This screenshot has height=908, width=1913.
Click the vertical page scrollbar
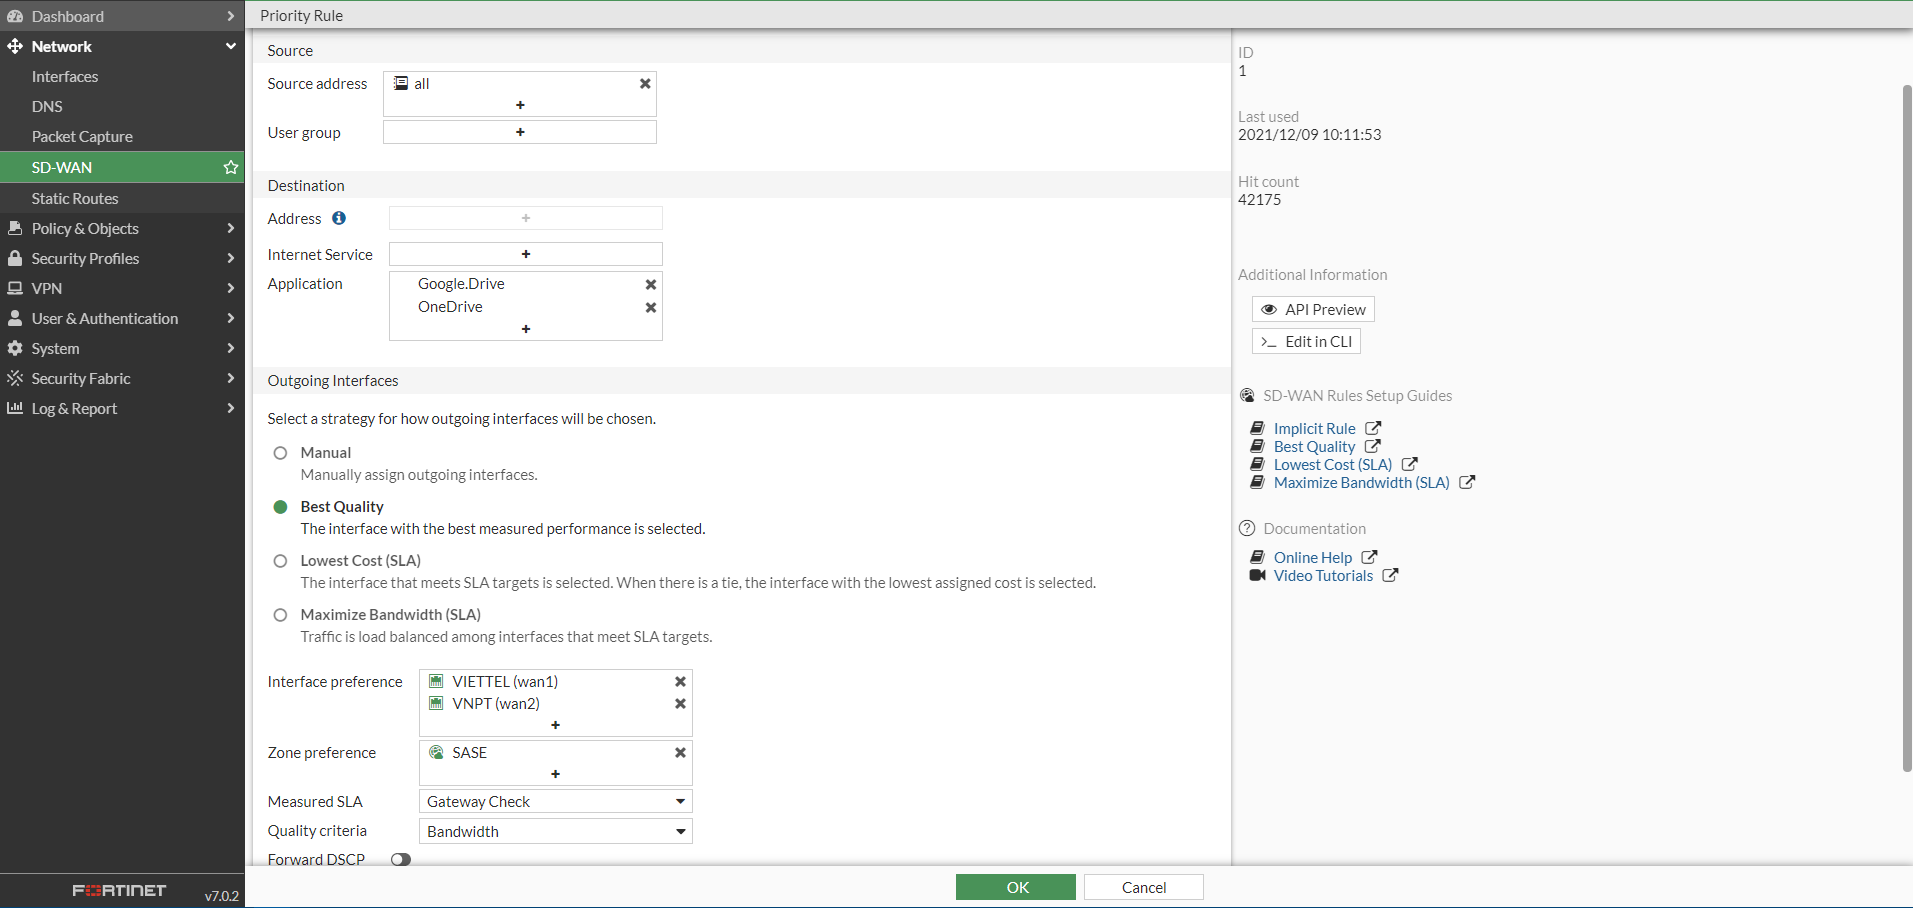coord(1907,428)
